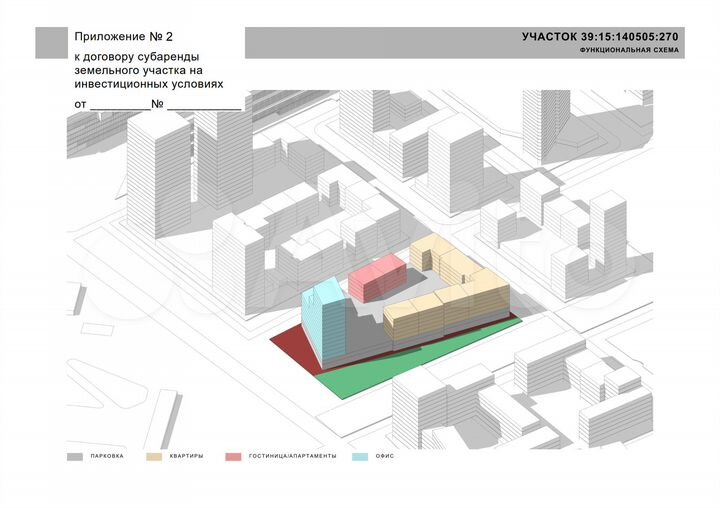Viewport: 720px width, 508px height.
Task: Select the ОФИС legend label
Action: point(385,456)
